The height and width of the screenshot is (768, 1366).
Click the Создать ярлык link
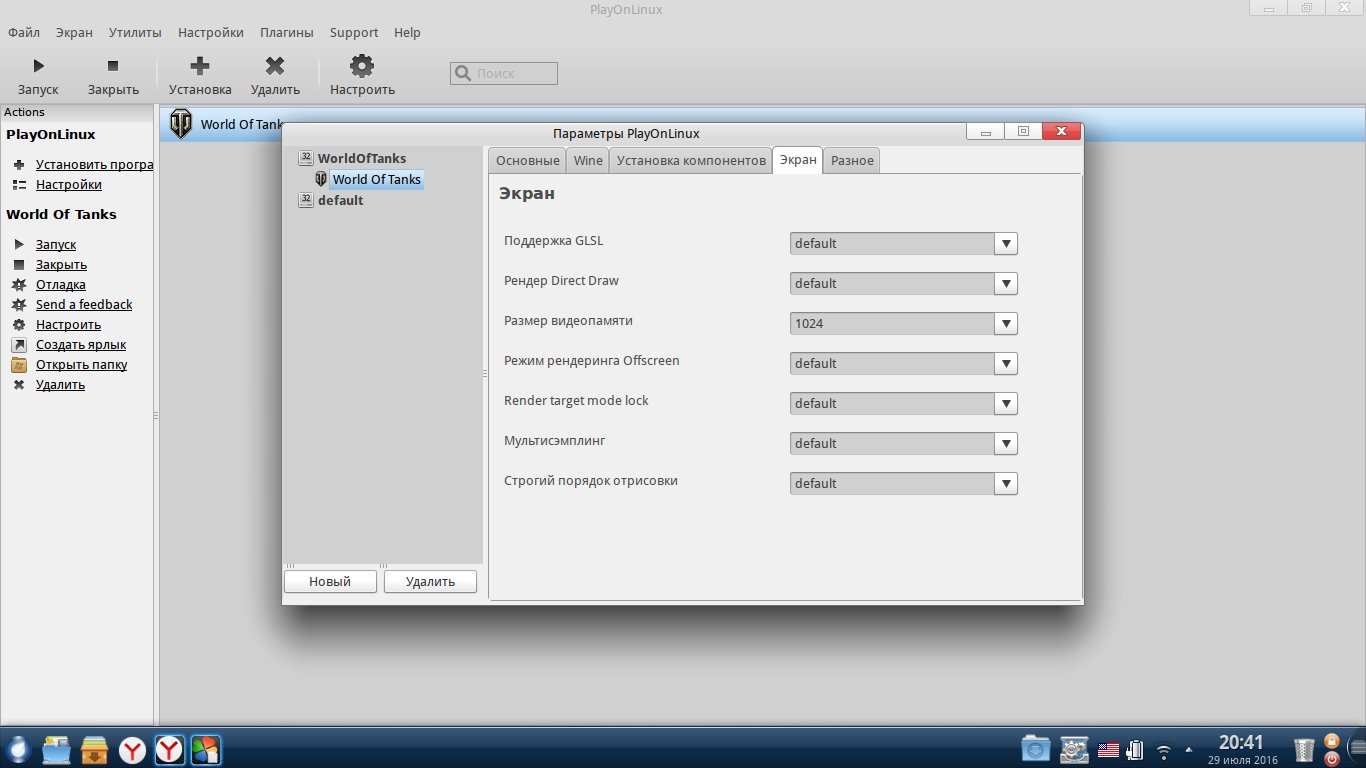81,345
